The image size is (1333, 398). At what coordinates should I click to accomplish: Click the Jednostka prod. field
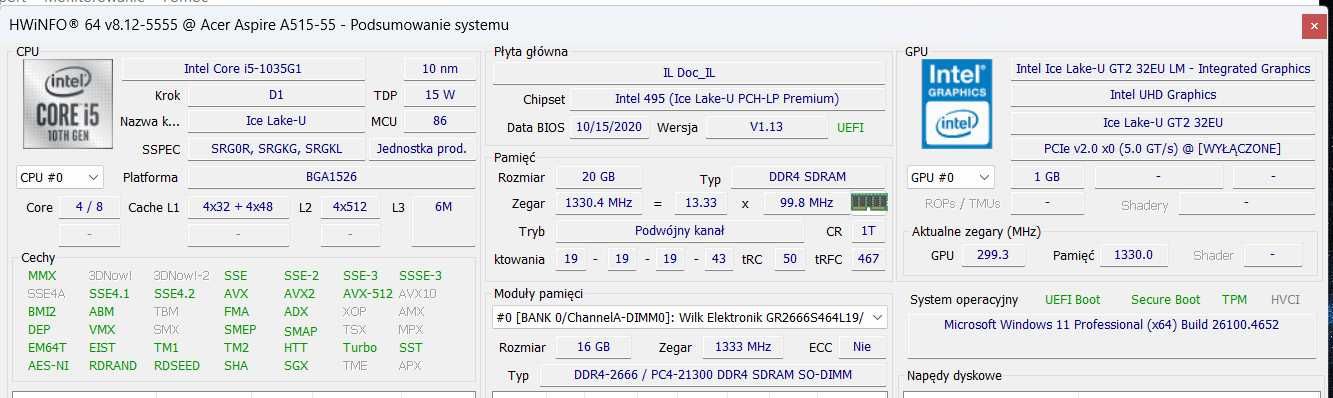(422, 149)
